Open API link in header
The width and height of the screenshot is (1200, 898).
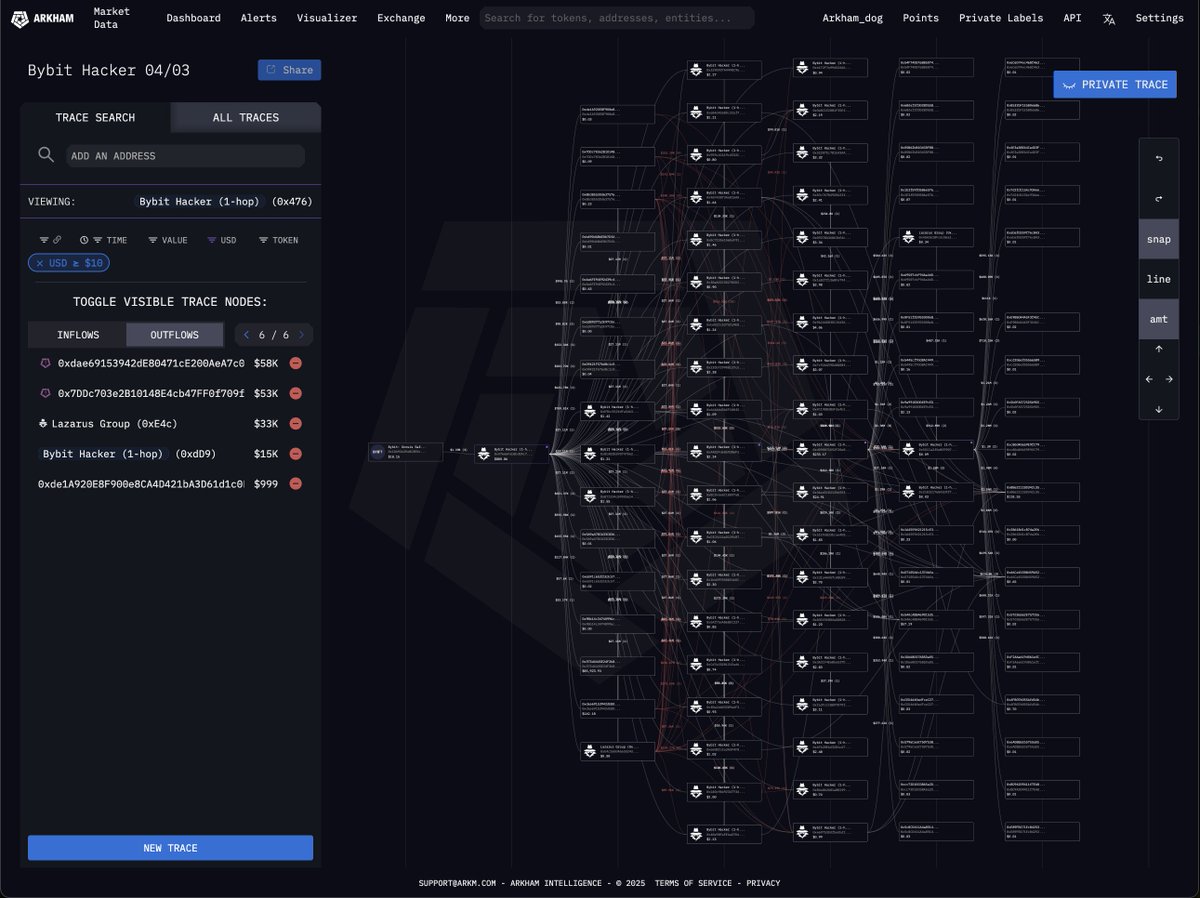1072,18
